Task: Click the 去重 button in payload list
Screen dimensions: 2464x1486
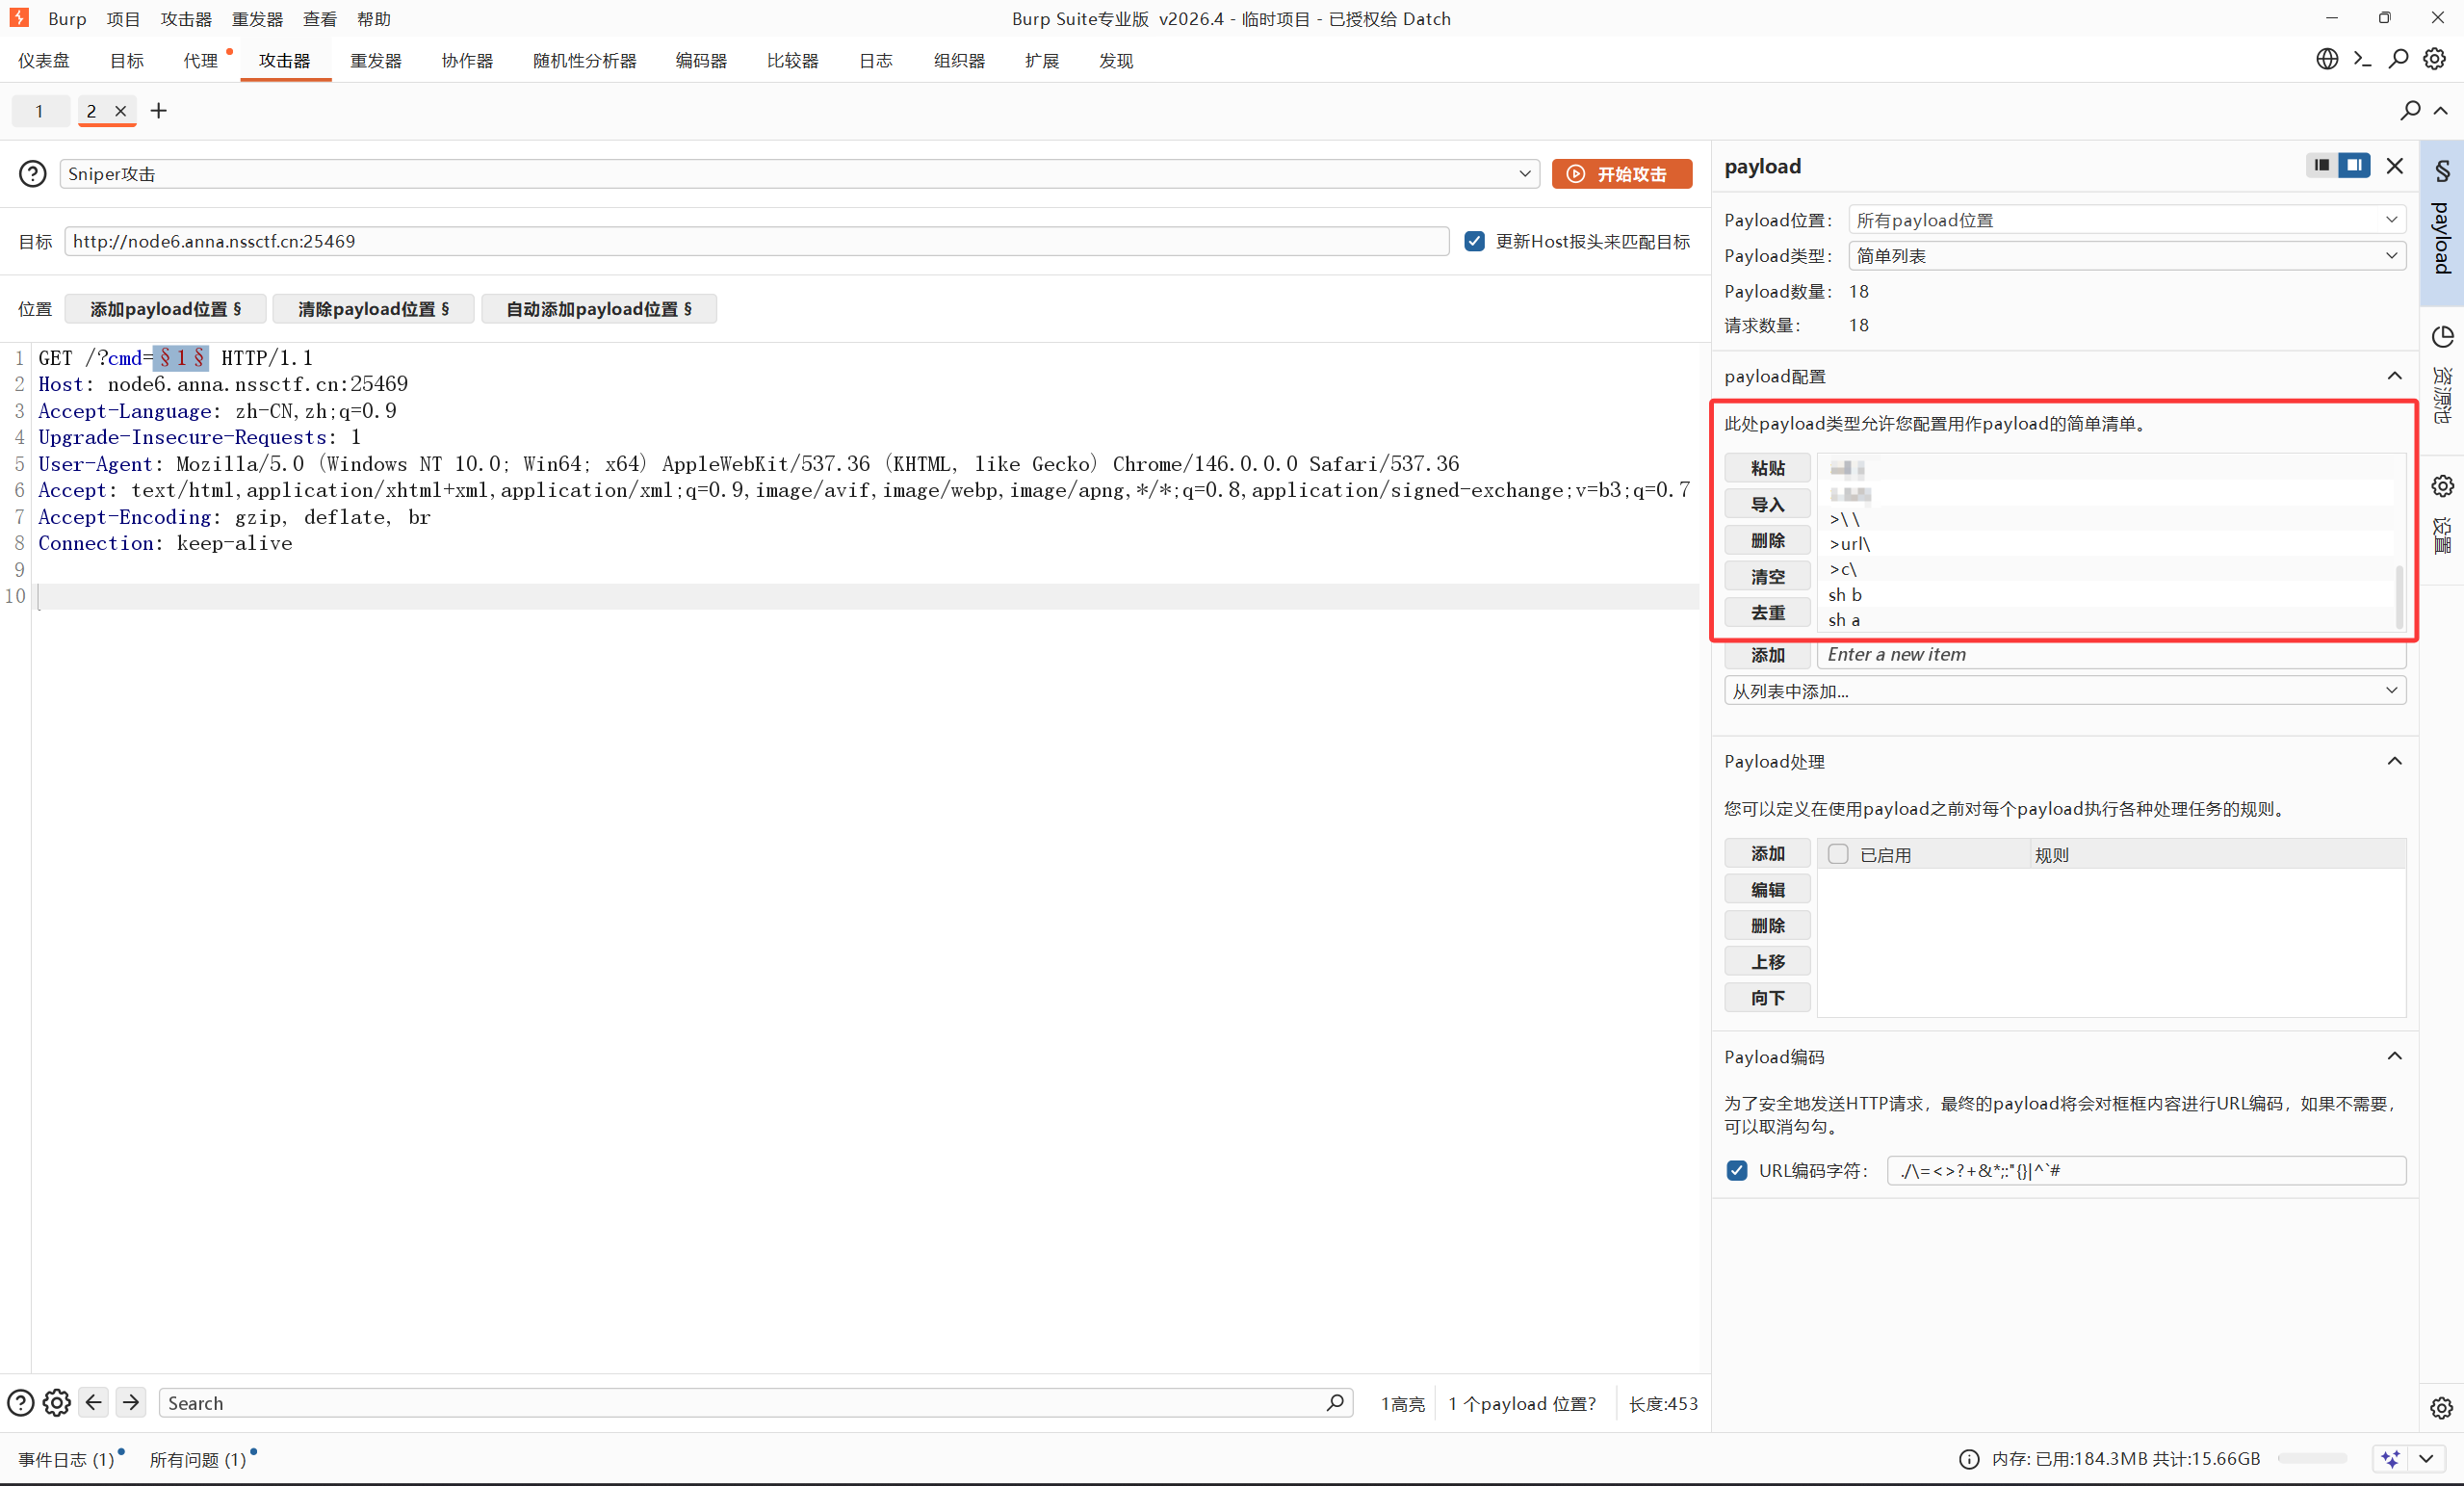Action: point(1767,613)
